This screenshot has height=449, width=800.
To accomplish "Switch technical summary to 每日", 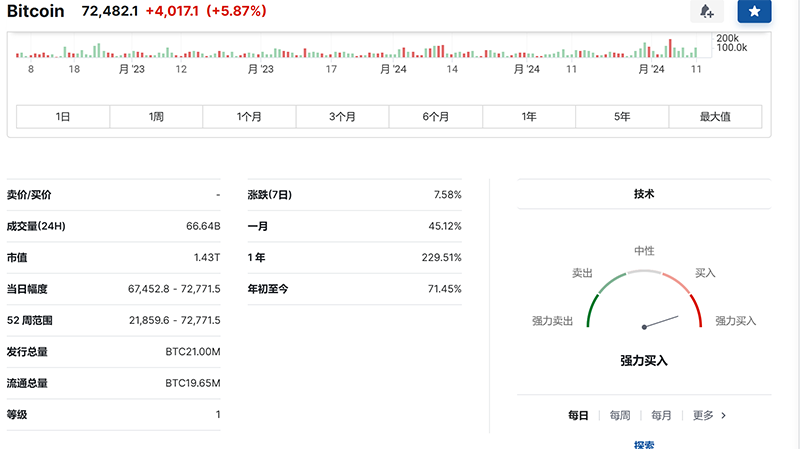I will pyautogui.click(x=578, y=415).
